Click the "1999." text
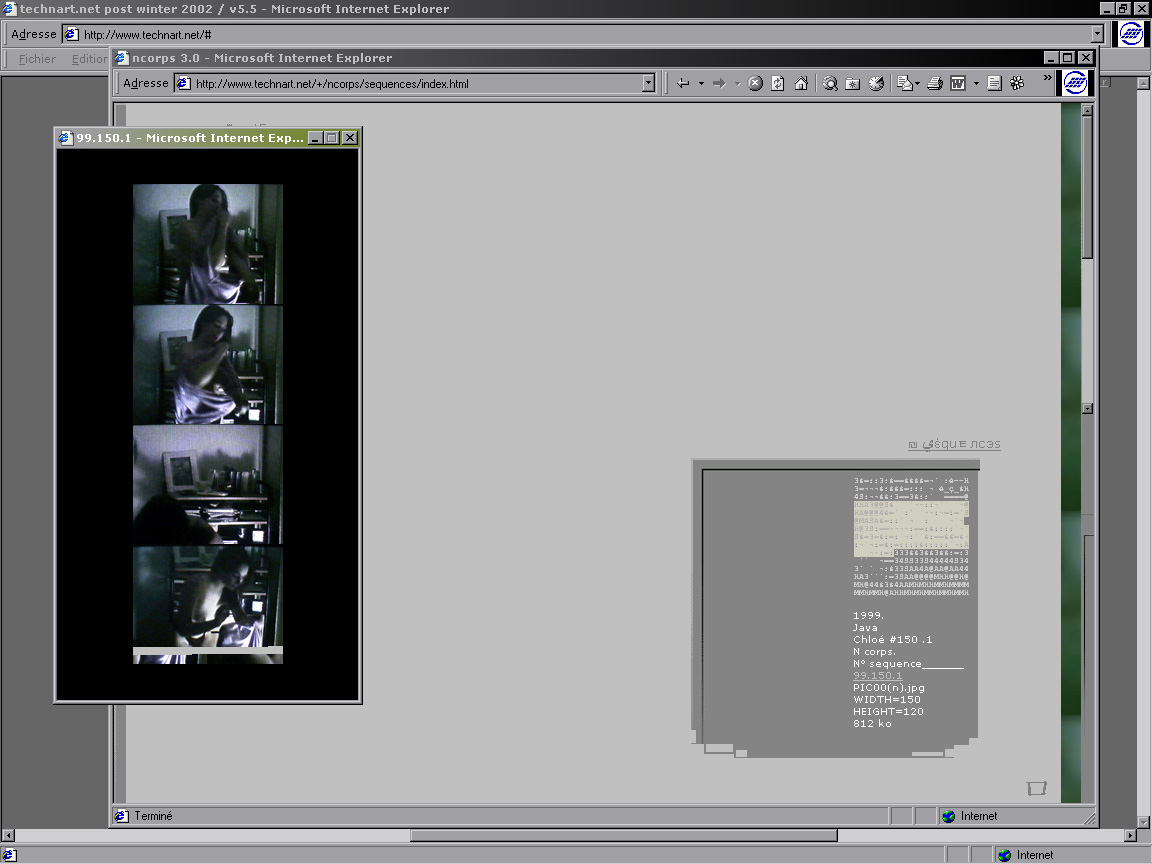Viewport: 1152px width, 864px height. pos(868,616)
